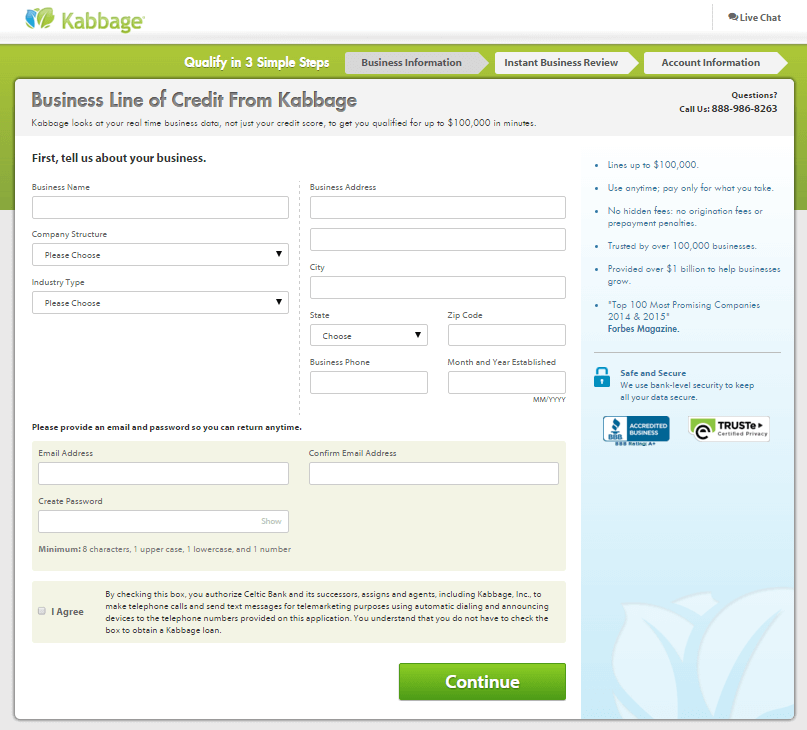807x730 pixels.
Task: Click the 'Provided over $1 billion' bullet text
Action: (694, 275)
